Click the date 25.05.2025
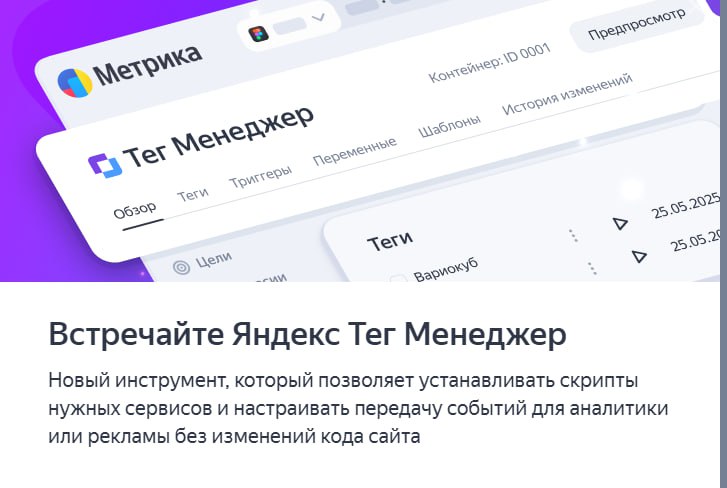The image size is (727, 488). [x=686, y=205]
